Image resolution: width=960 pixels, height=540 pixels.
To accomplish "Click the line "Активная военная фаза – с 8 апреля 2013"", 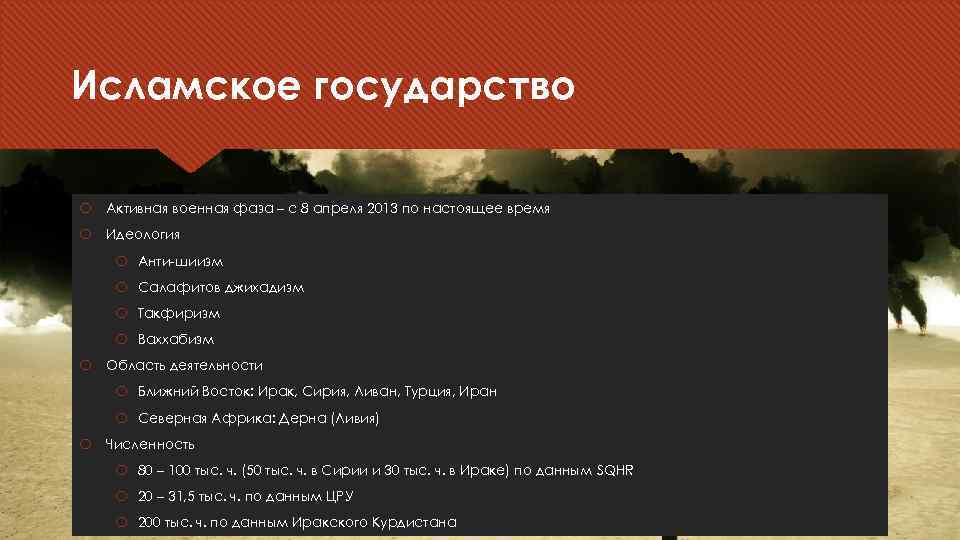I will 328,209.
